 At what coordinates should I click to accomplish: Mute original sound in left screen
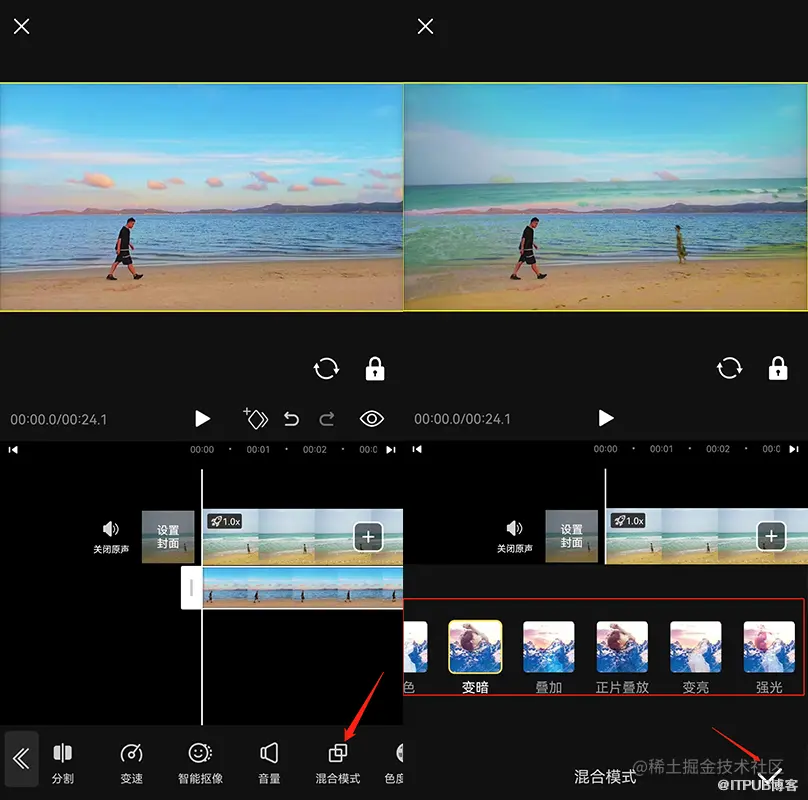111,536
